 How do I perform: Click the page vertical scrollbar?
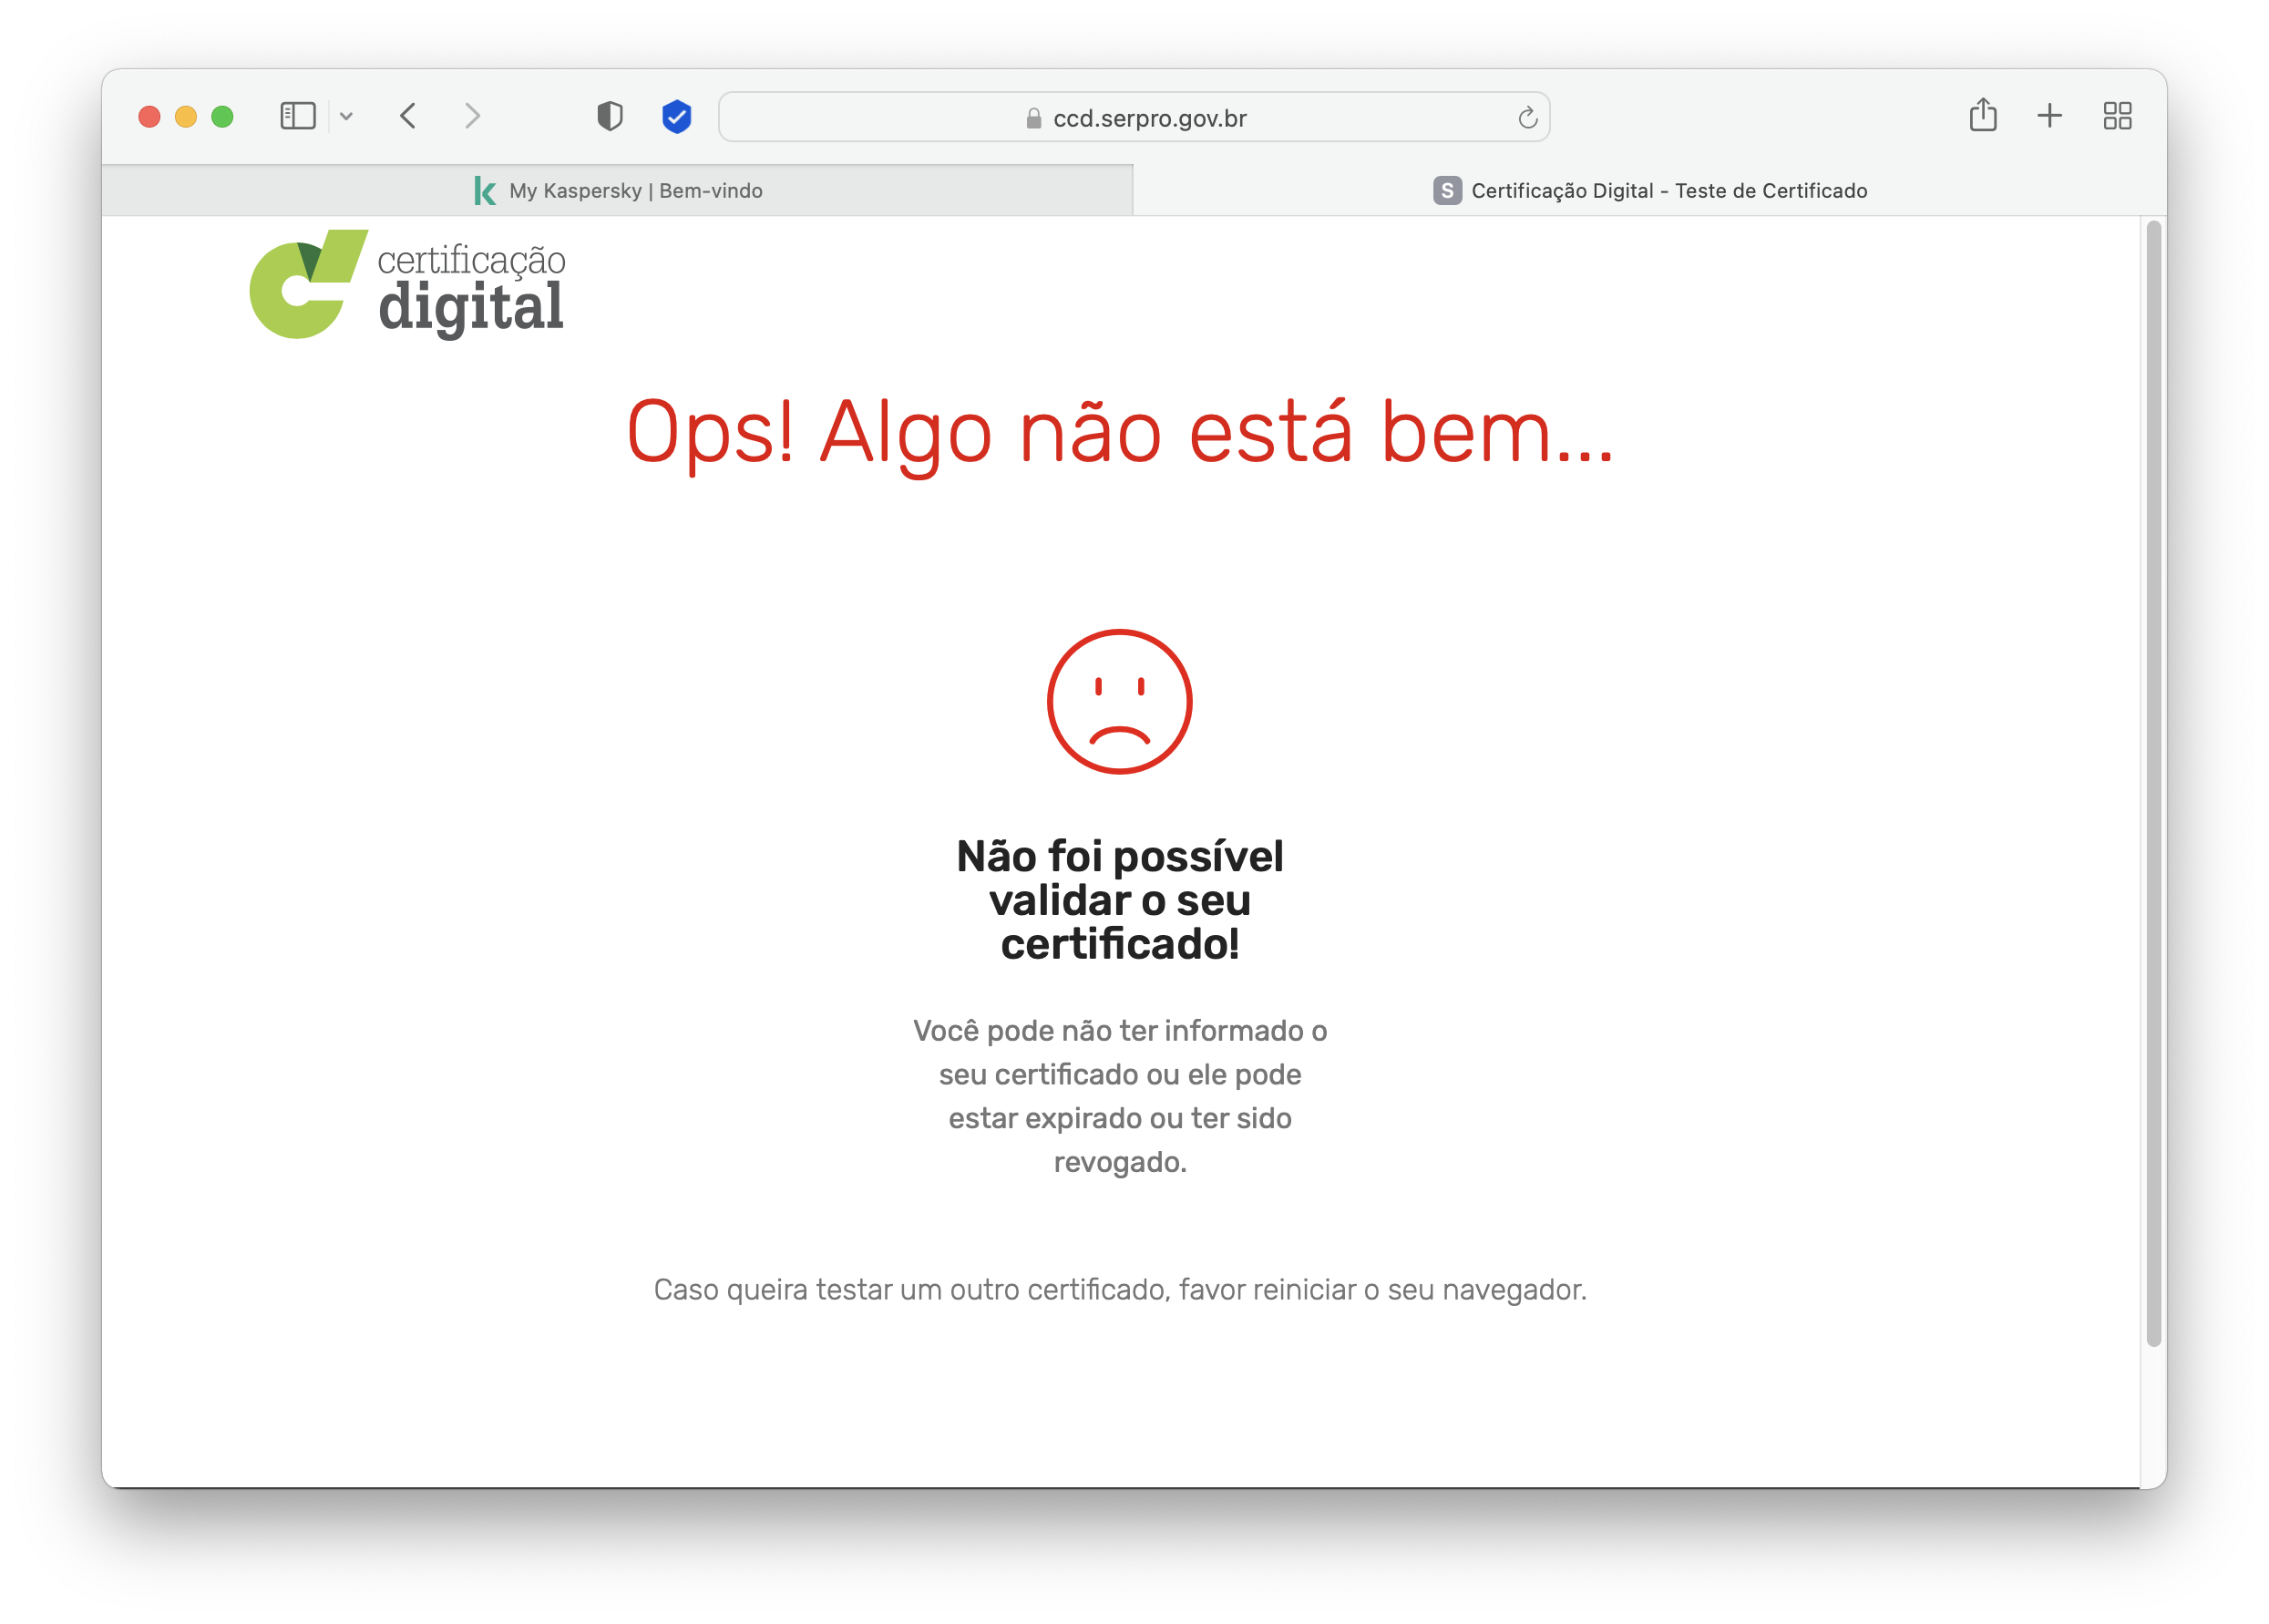click(x=2153, y=784)
